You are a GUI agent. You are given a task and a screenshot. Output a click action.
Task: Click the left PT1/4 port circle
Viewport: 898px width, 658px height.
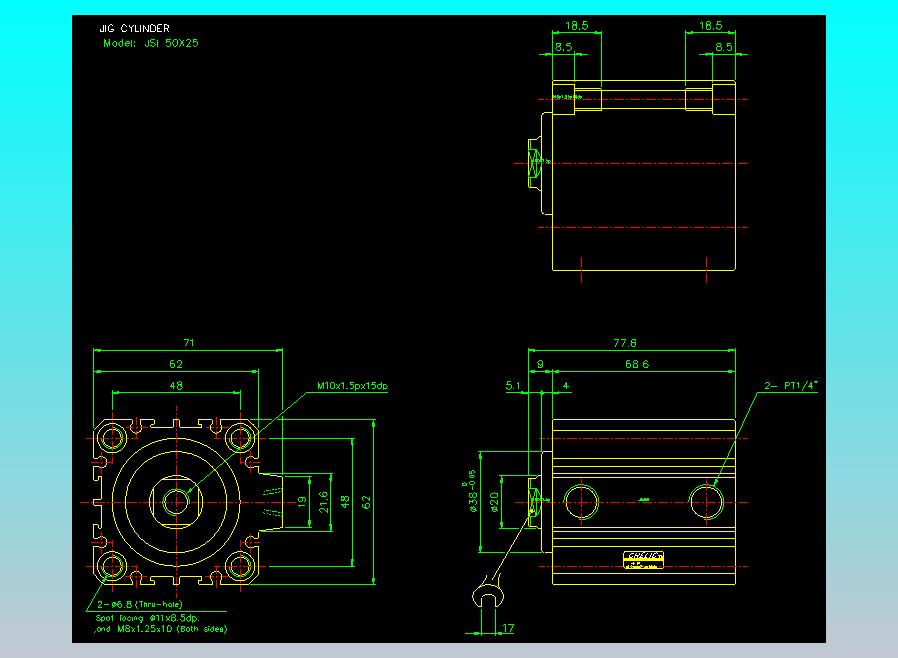click(581, 502)
